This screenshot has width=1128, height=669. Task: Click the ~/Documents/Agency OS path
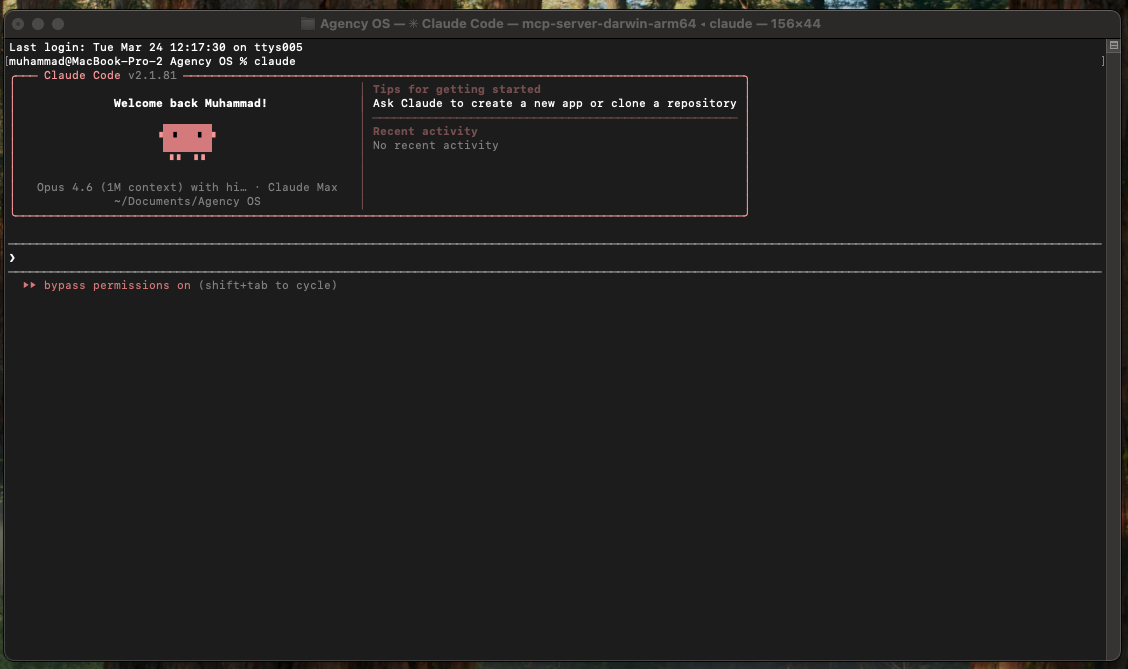click(187, 201)
